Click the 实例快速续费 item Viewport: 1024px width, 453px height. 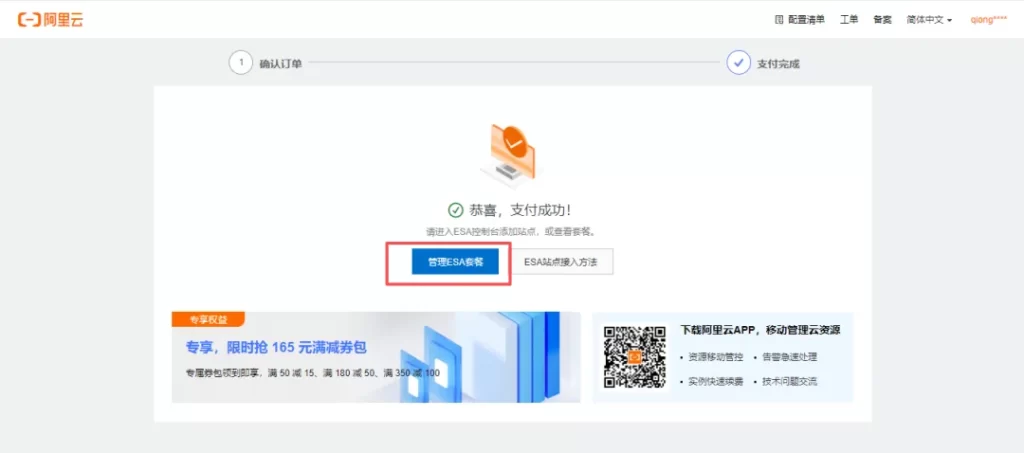click(715, 381)
